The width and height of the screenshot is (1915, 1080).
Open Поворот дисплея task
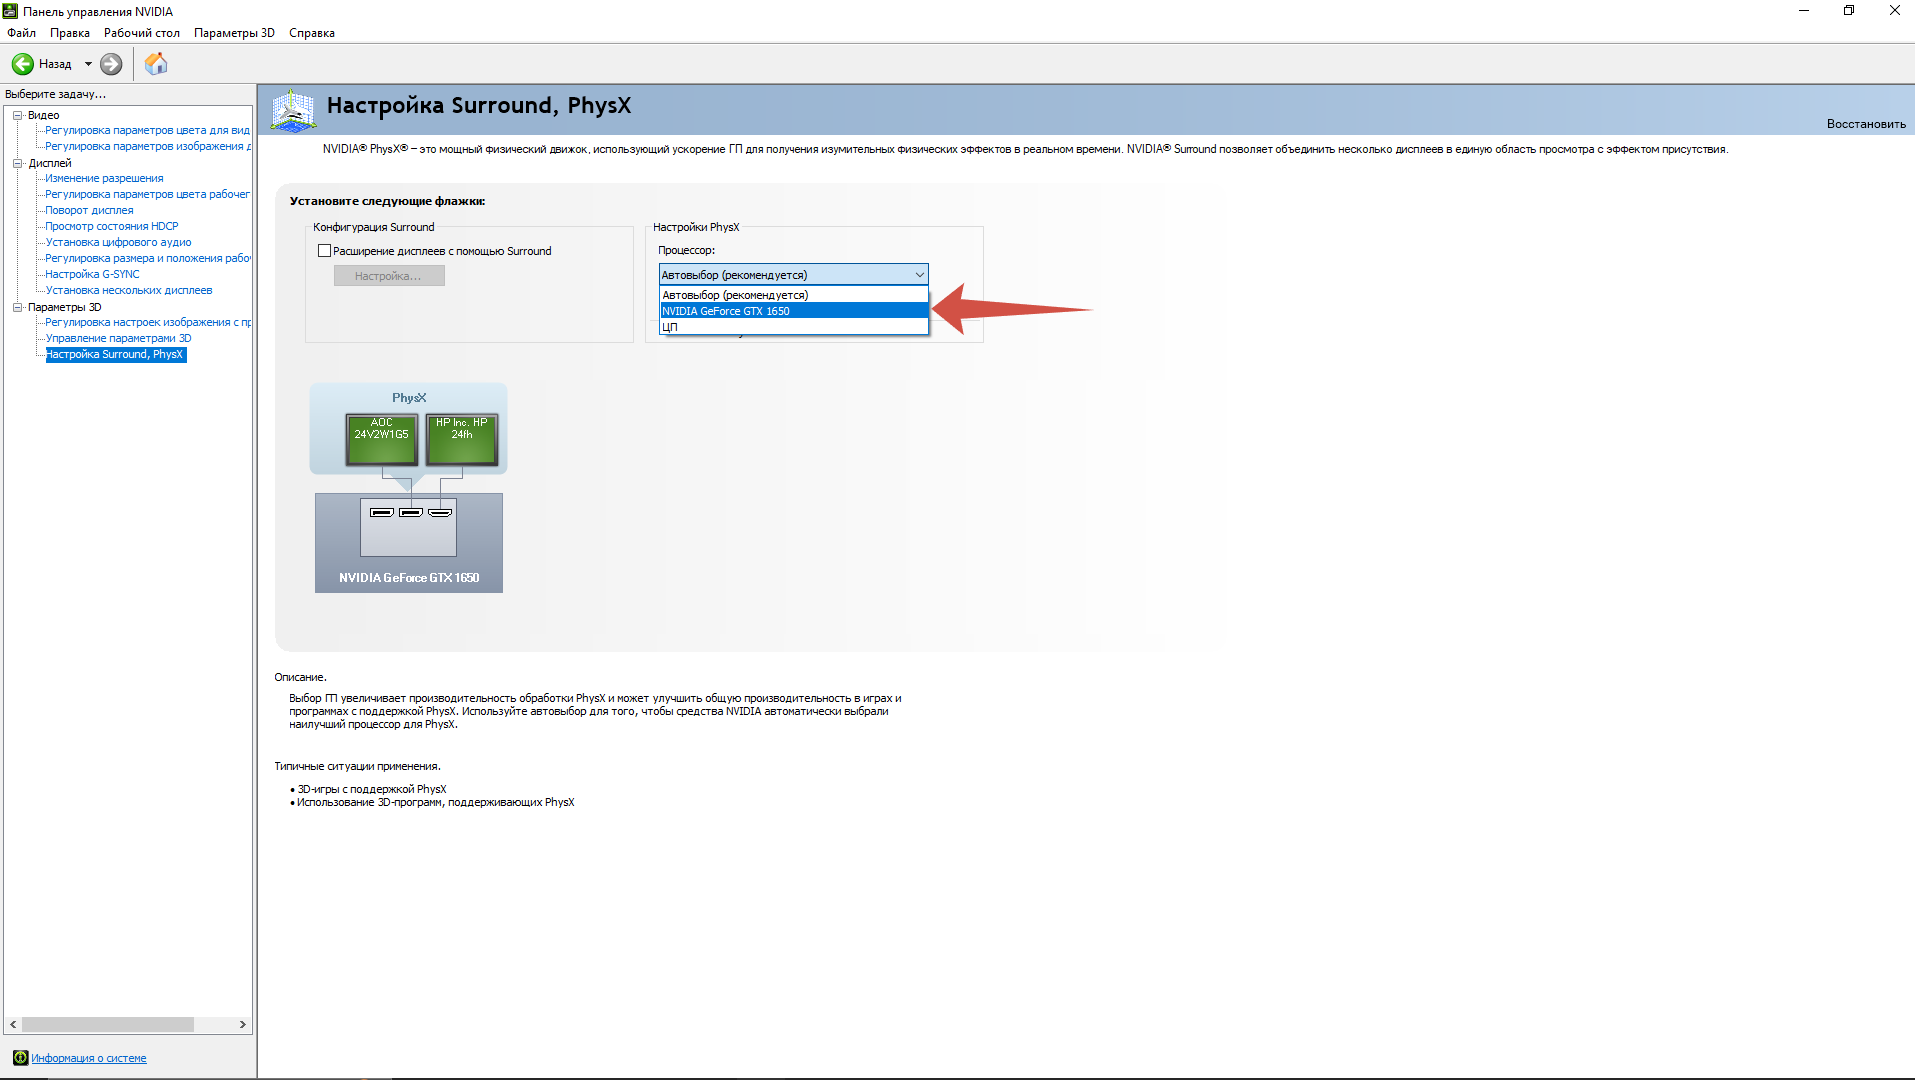[x=89, y=210]
